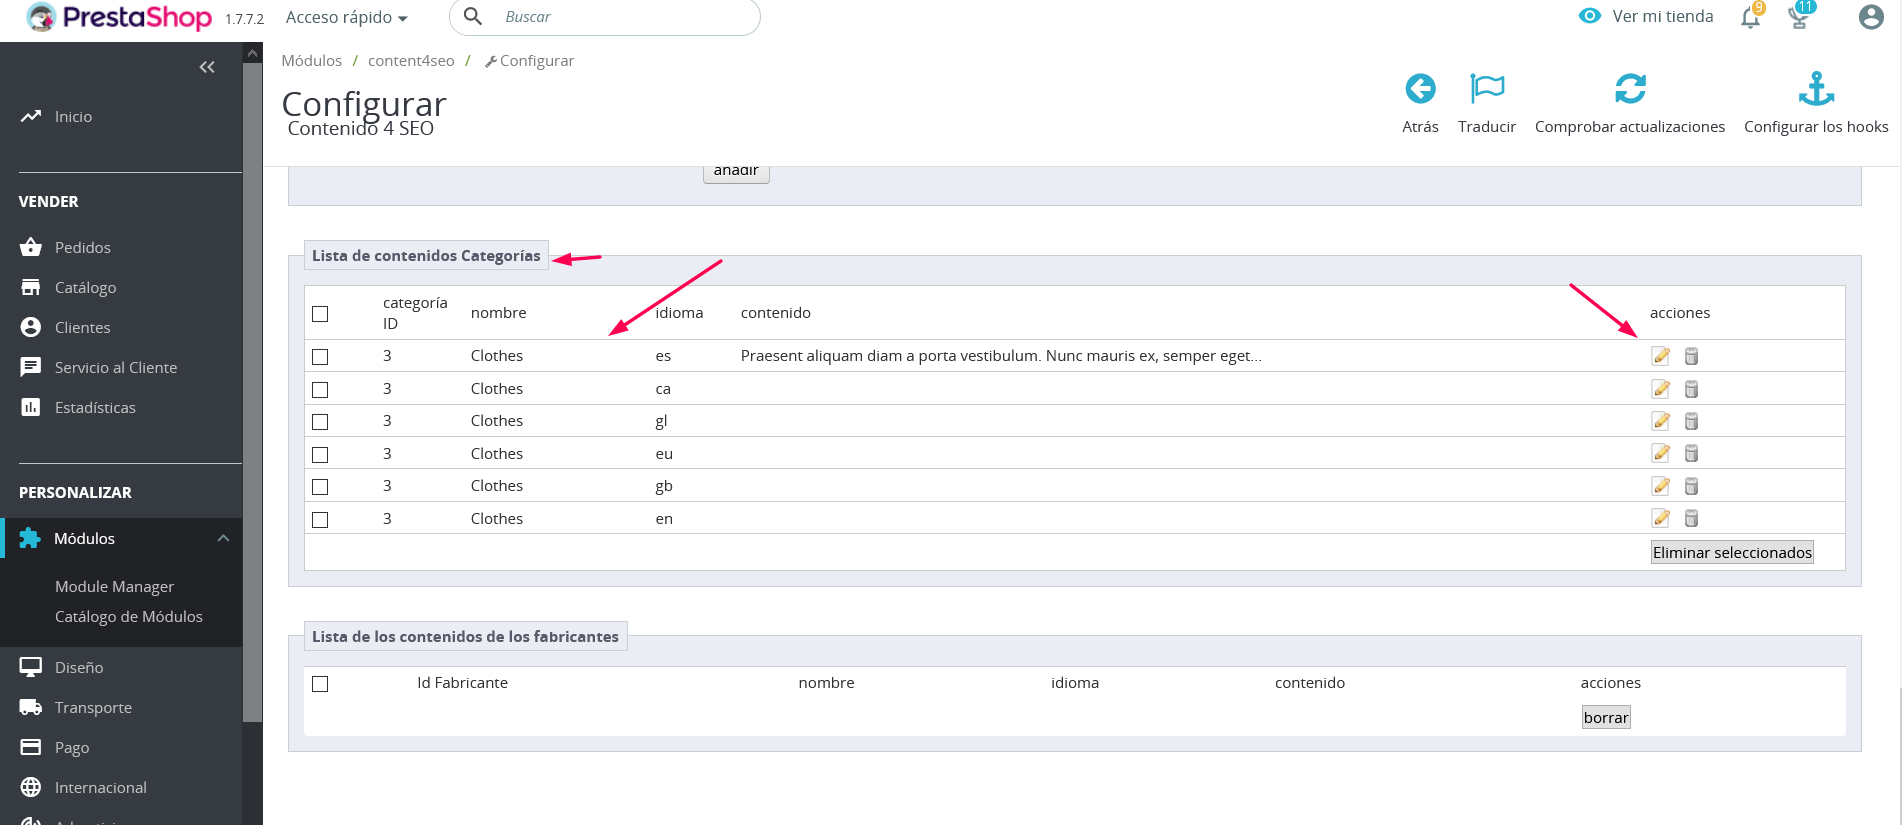The width and height of the screenshot is (1902, 825).
Task: Check the 'gl' language row checkbox
Action: [x=320, y=422]
